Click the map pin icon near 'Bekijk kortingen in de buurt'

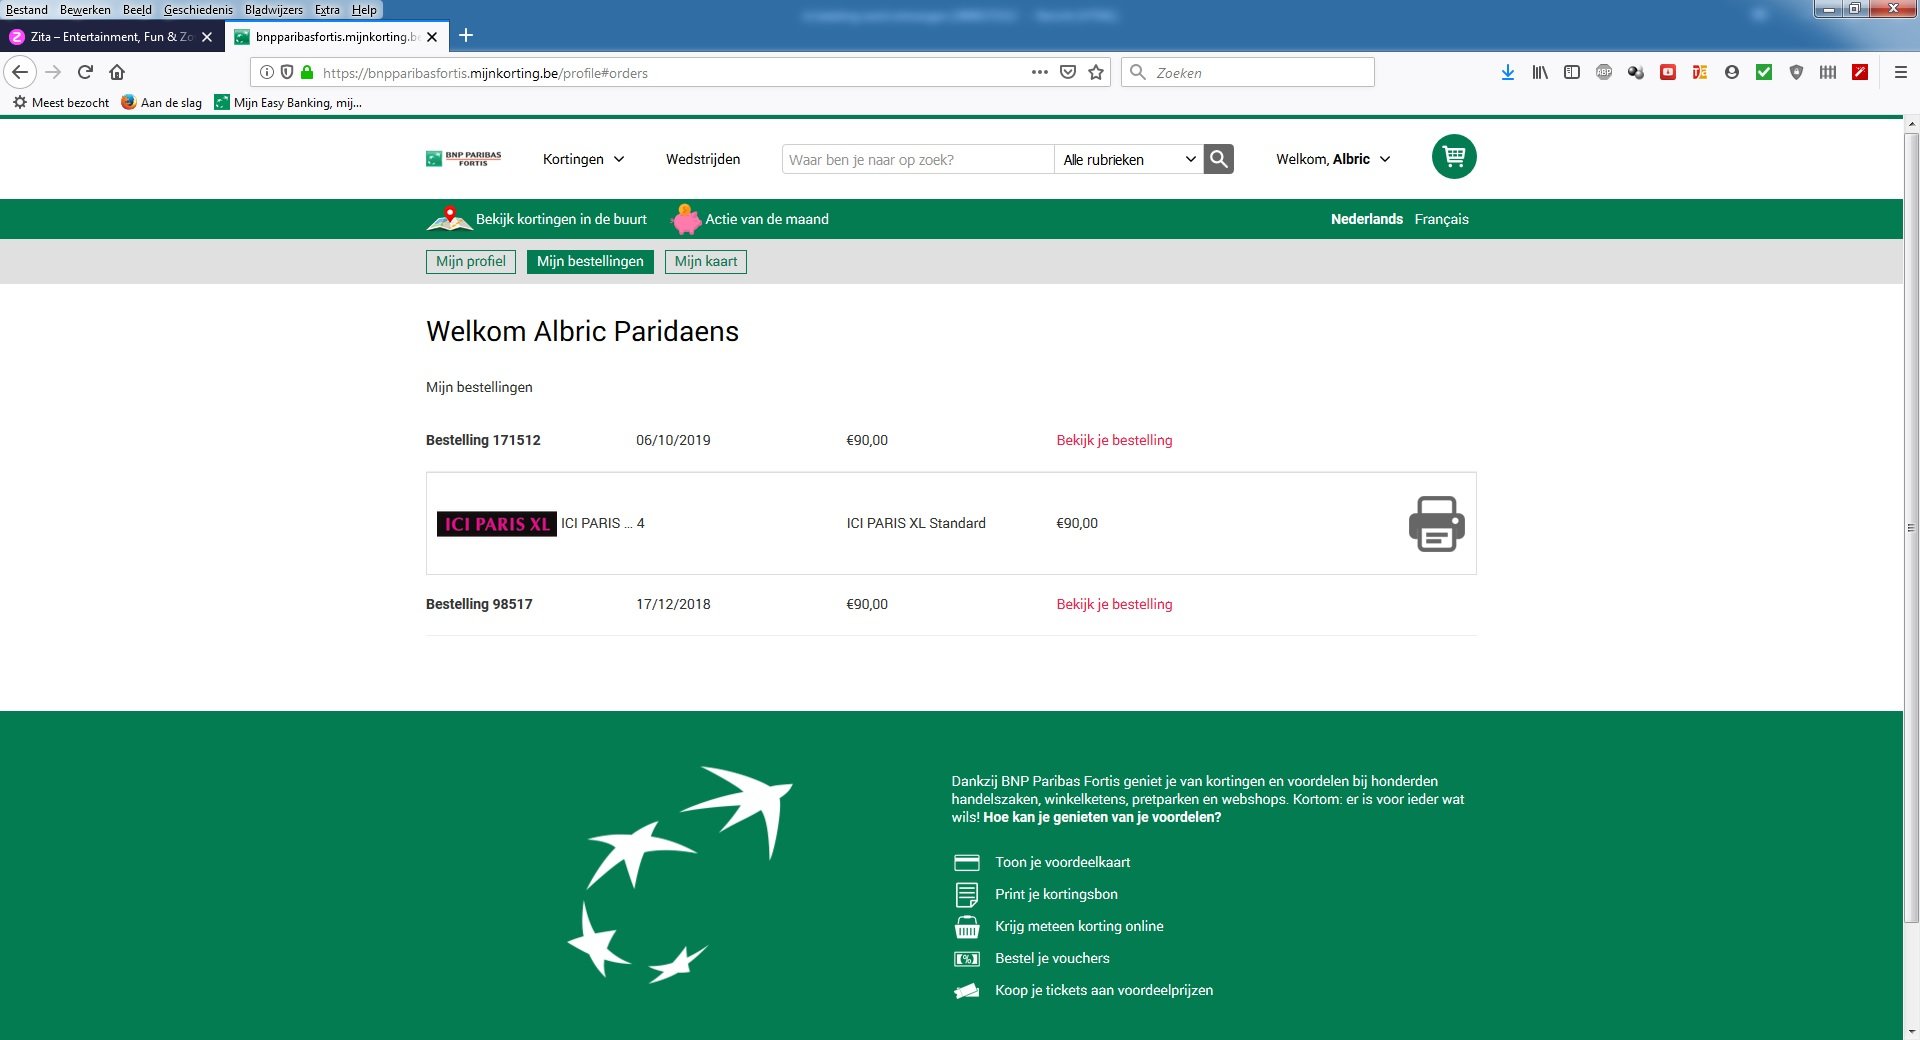[x=450, y=218]
